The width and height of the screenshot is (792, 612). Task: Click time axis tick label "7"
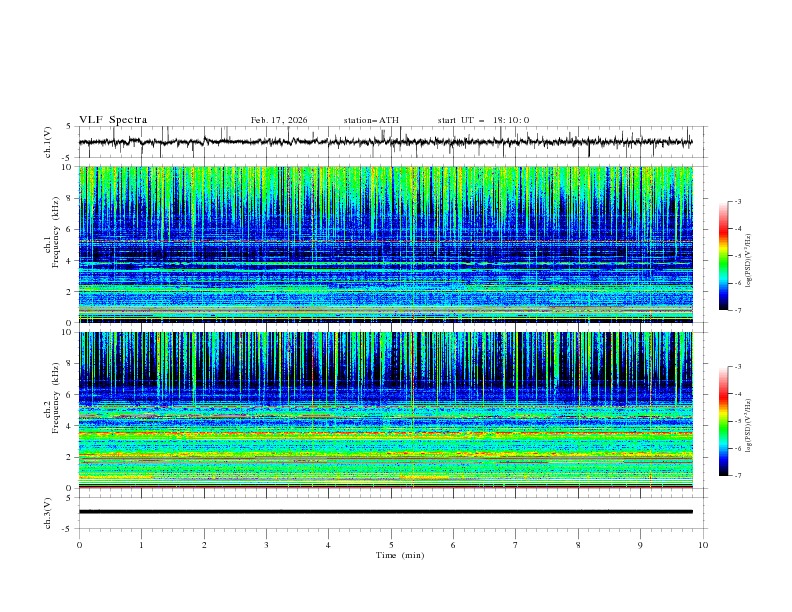click(x=516, y=545)
